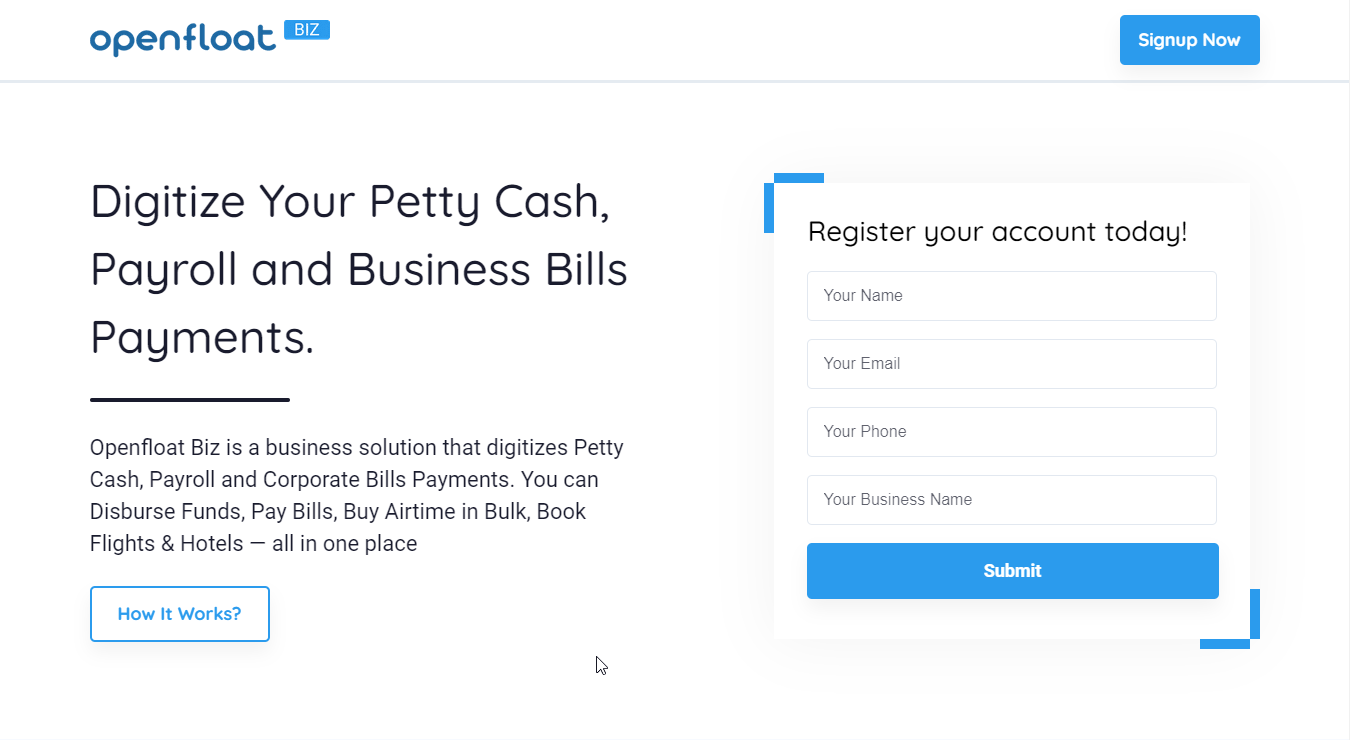Select the Your Email input
Image resolution: width=1350 pixels, height=740 pixels.
tap(1011, 364)
